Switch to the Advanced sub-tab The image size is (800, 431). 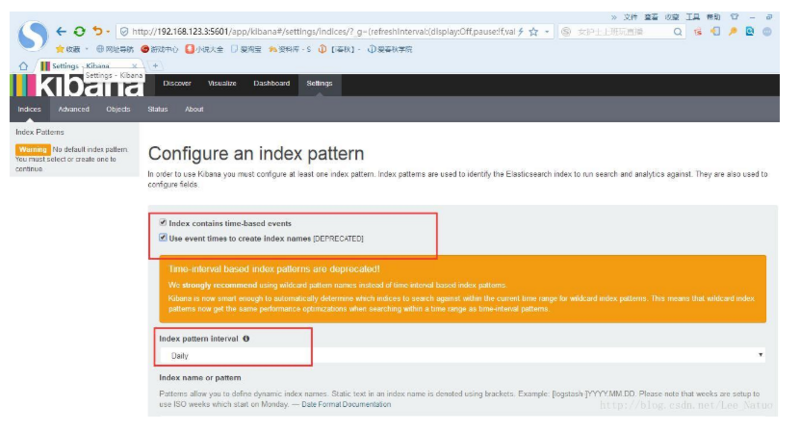point(73,109)
